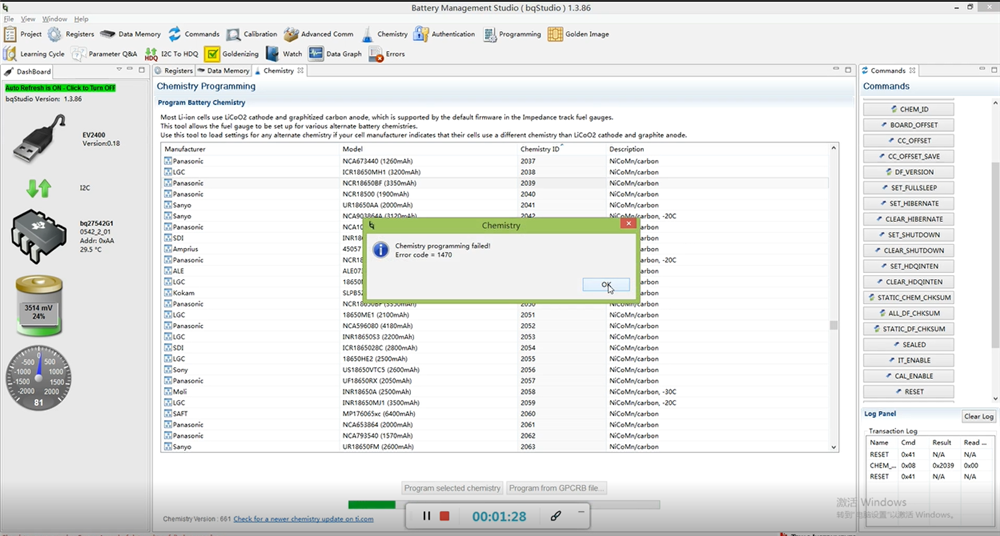1000x536 pixels.
Task: Send SET_HIBERNATE command
Action: click(x=909, y=204)
